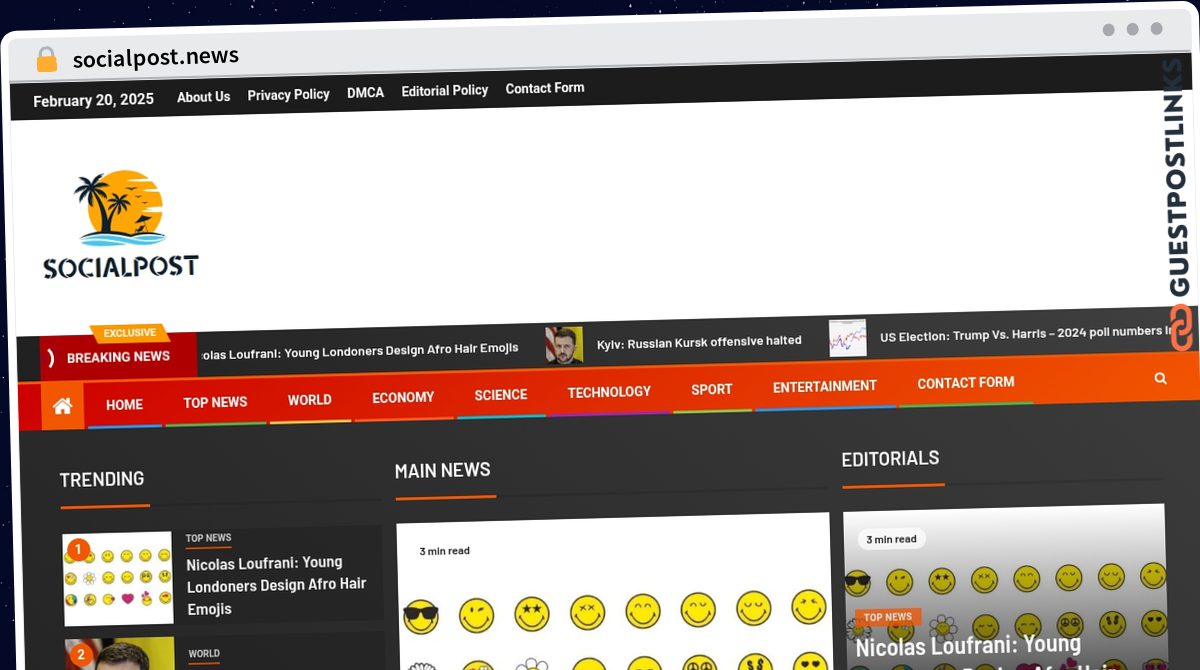Open the ENTERTAINMENT menu item
Viewport: 1200px width, 670px height.
click(824, 386)
